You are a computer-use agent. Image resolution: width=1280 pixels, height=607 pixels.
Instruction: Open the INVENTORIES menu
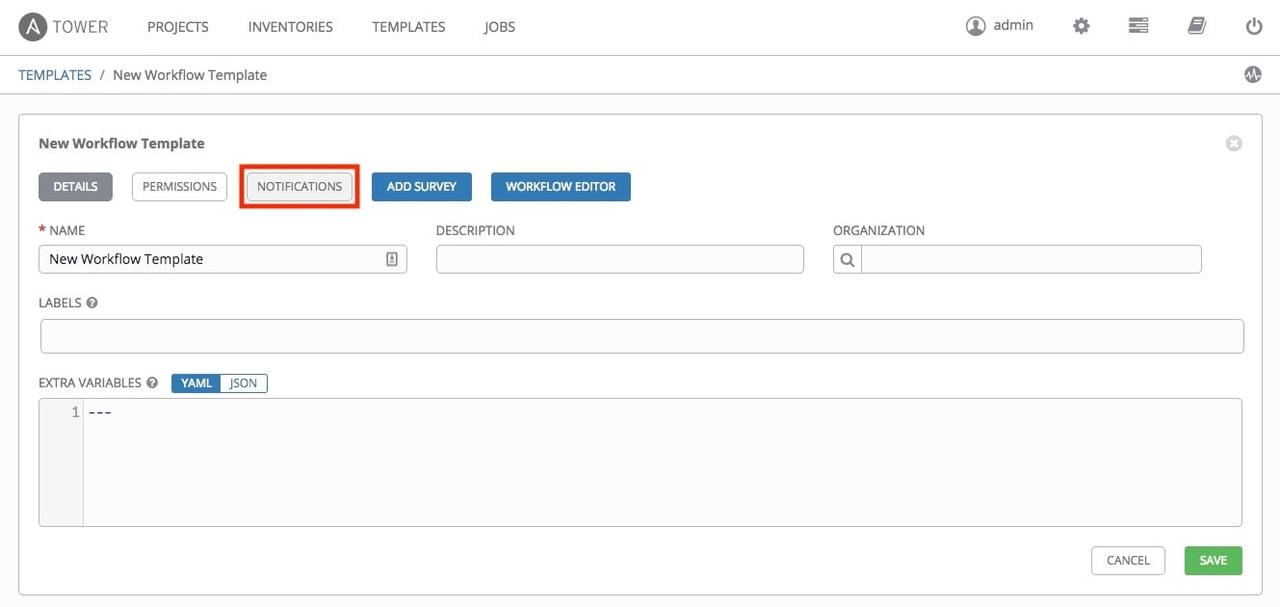pyautogui.click(x=290, y=27)
